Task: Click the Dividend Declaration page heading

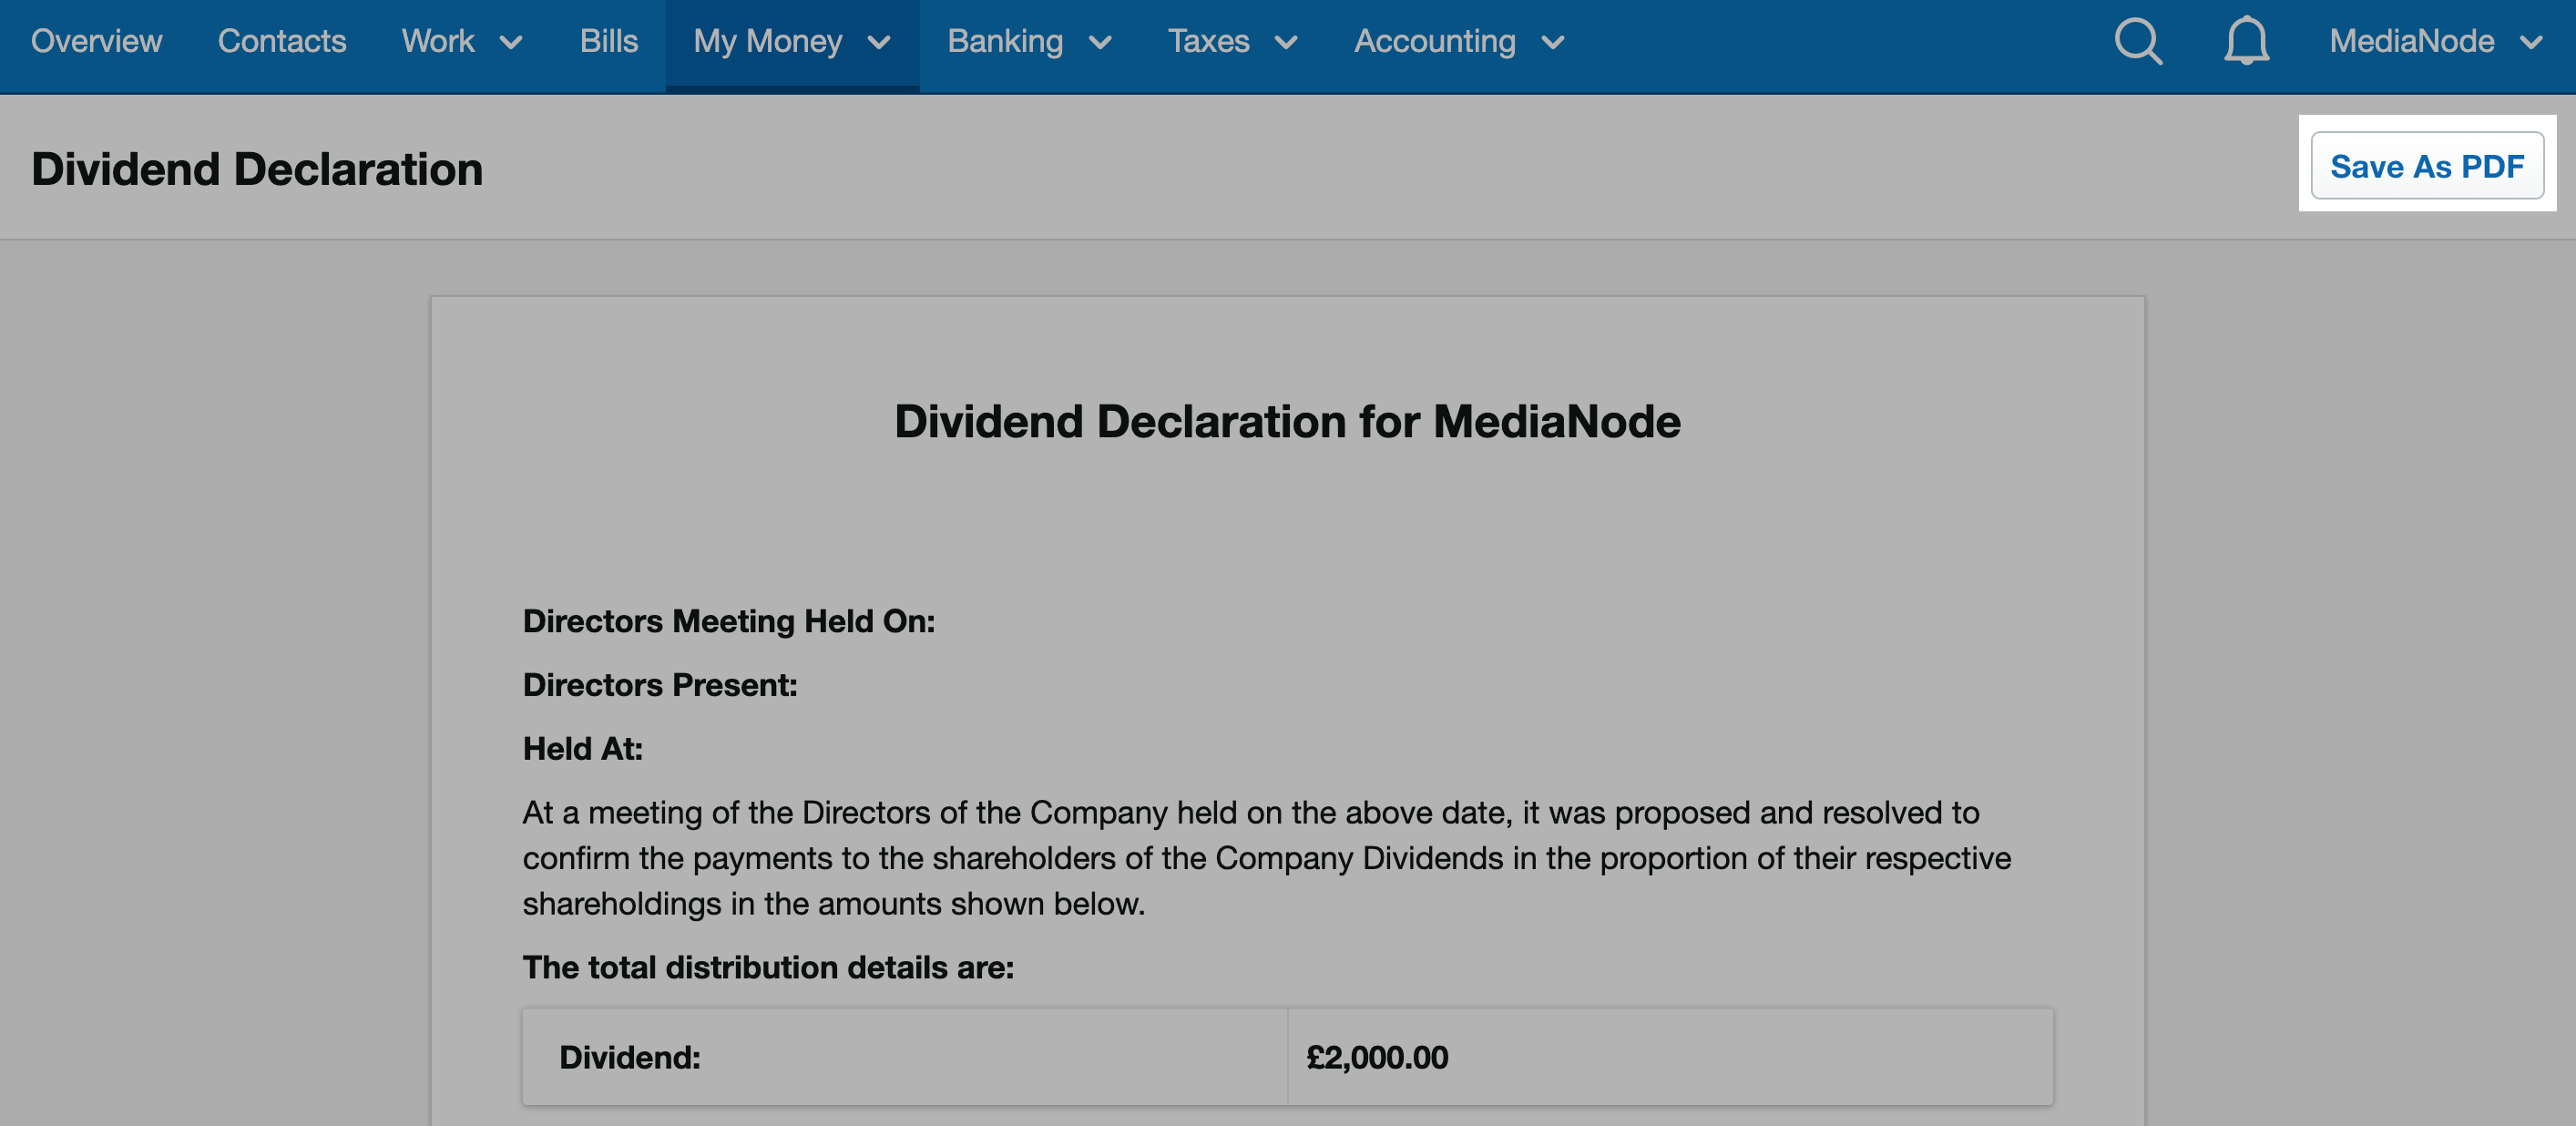Action: 256,168
